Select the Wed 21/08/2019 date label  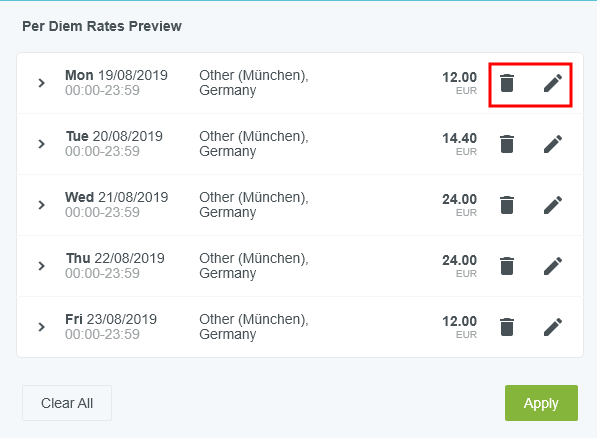click(117, 197)
